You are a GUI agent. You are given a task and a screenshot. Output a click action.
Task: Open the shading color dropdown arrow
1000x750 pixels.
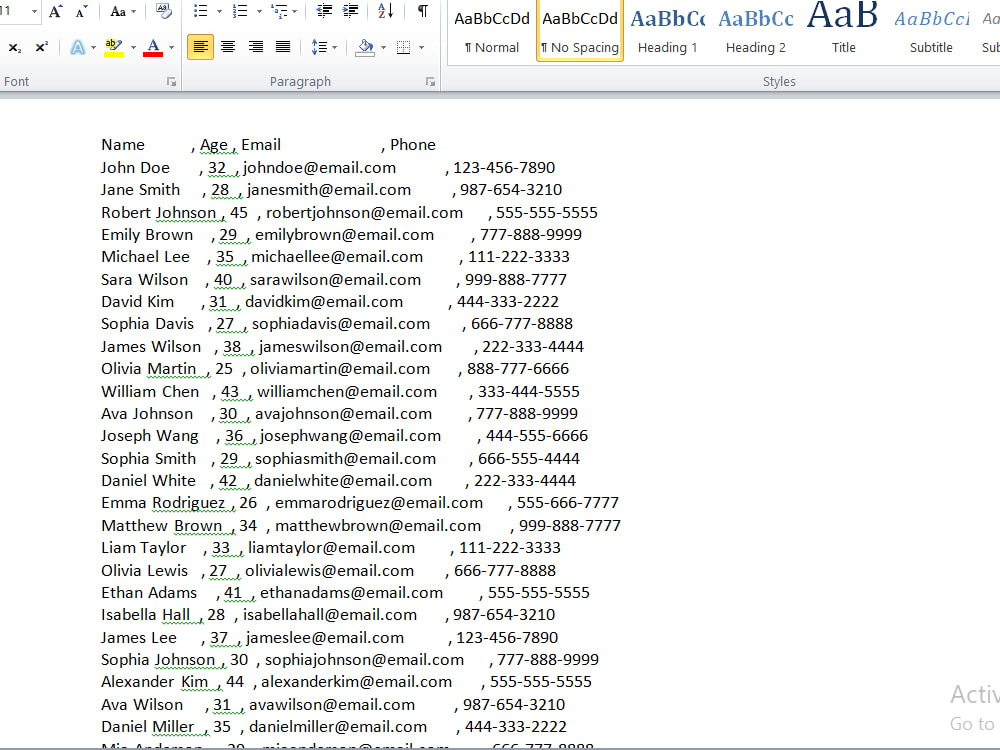(383, 48)
